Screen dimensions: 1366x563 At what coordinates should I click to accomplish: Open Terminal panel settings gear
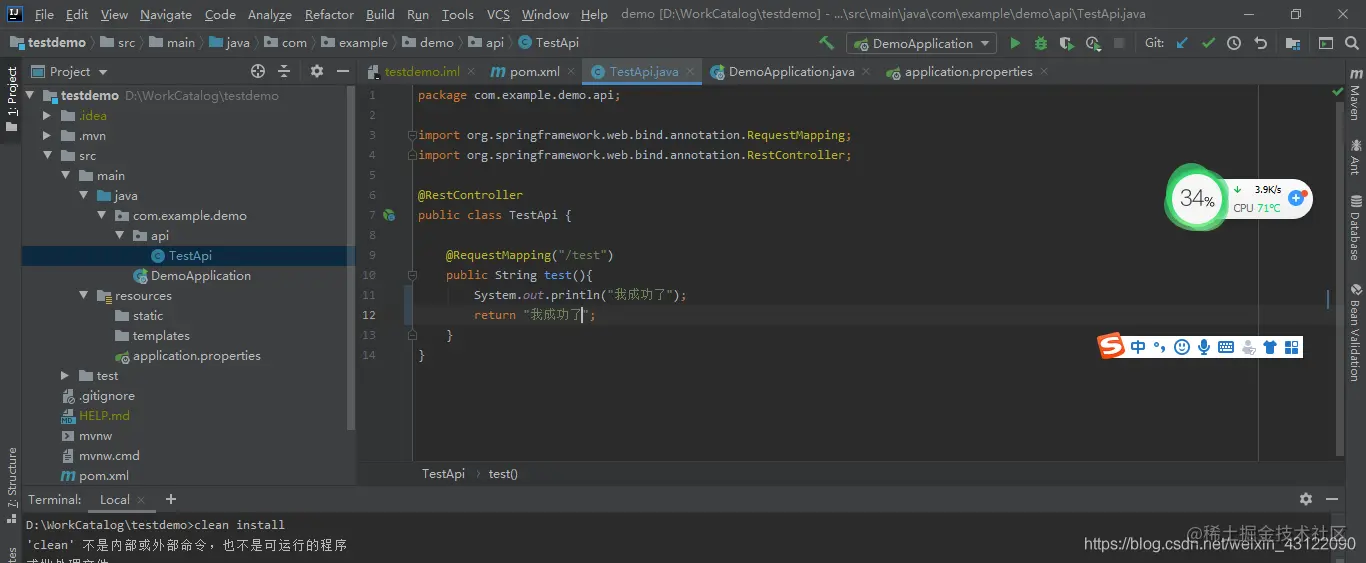click(1305, 499)
